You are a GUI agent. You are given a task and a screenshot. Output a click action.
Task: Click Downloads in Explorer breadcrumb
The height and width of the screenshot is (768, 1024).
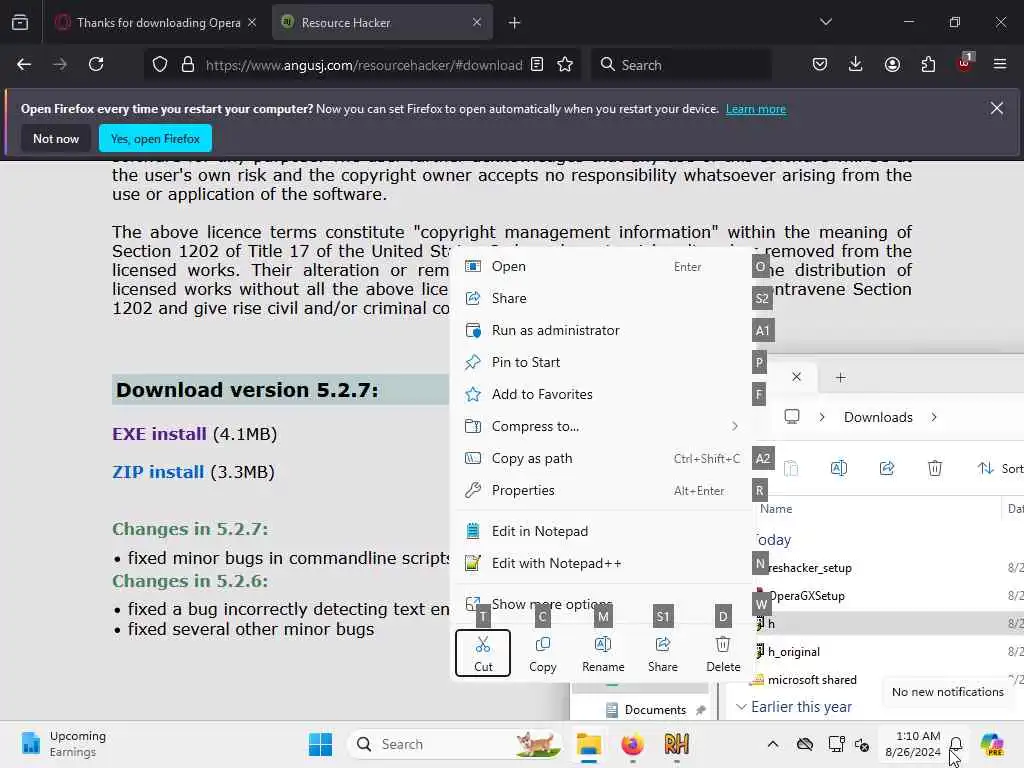pyautogui.click(x=878, y=417)
